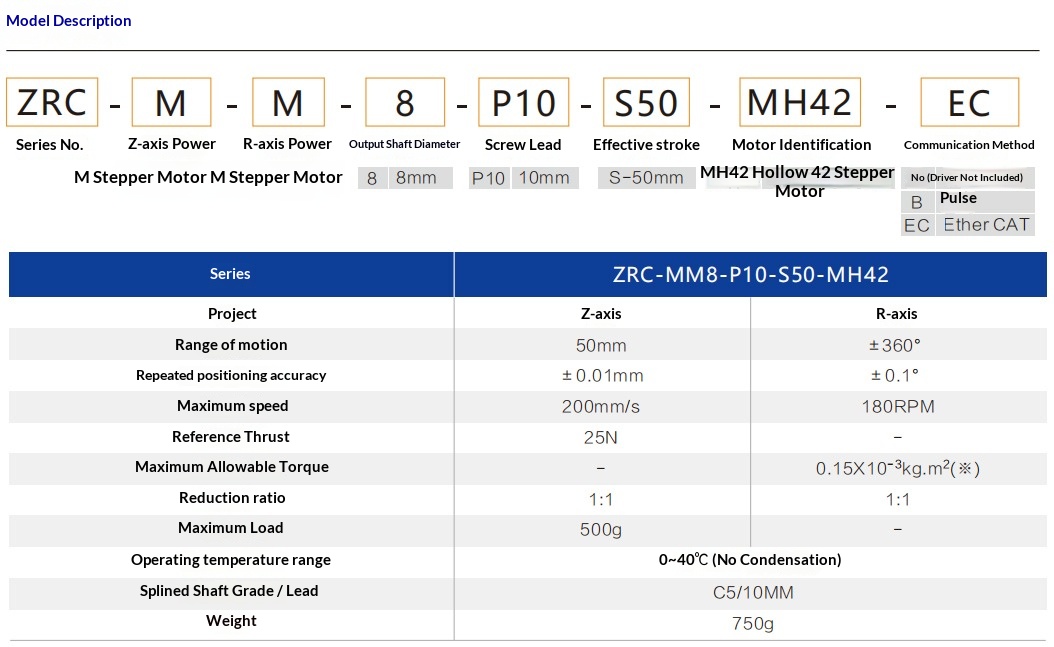Screen dimensions: 1054x647
Task: Click Repeated positioning accuracy label
Action: tap(231, 375)
